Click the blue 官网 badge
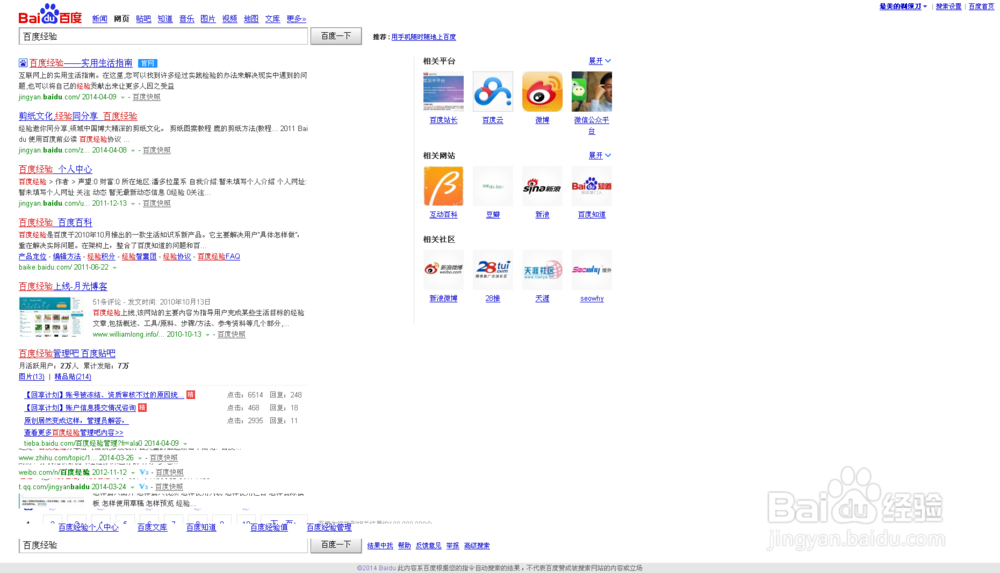The width and height of the screenshot is (1000, 573). 147,63
